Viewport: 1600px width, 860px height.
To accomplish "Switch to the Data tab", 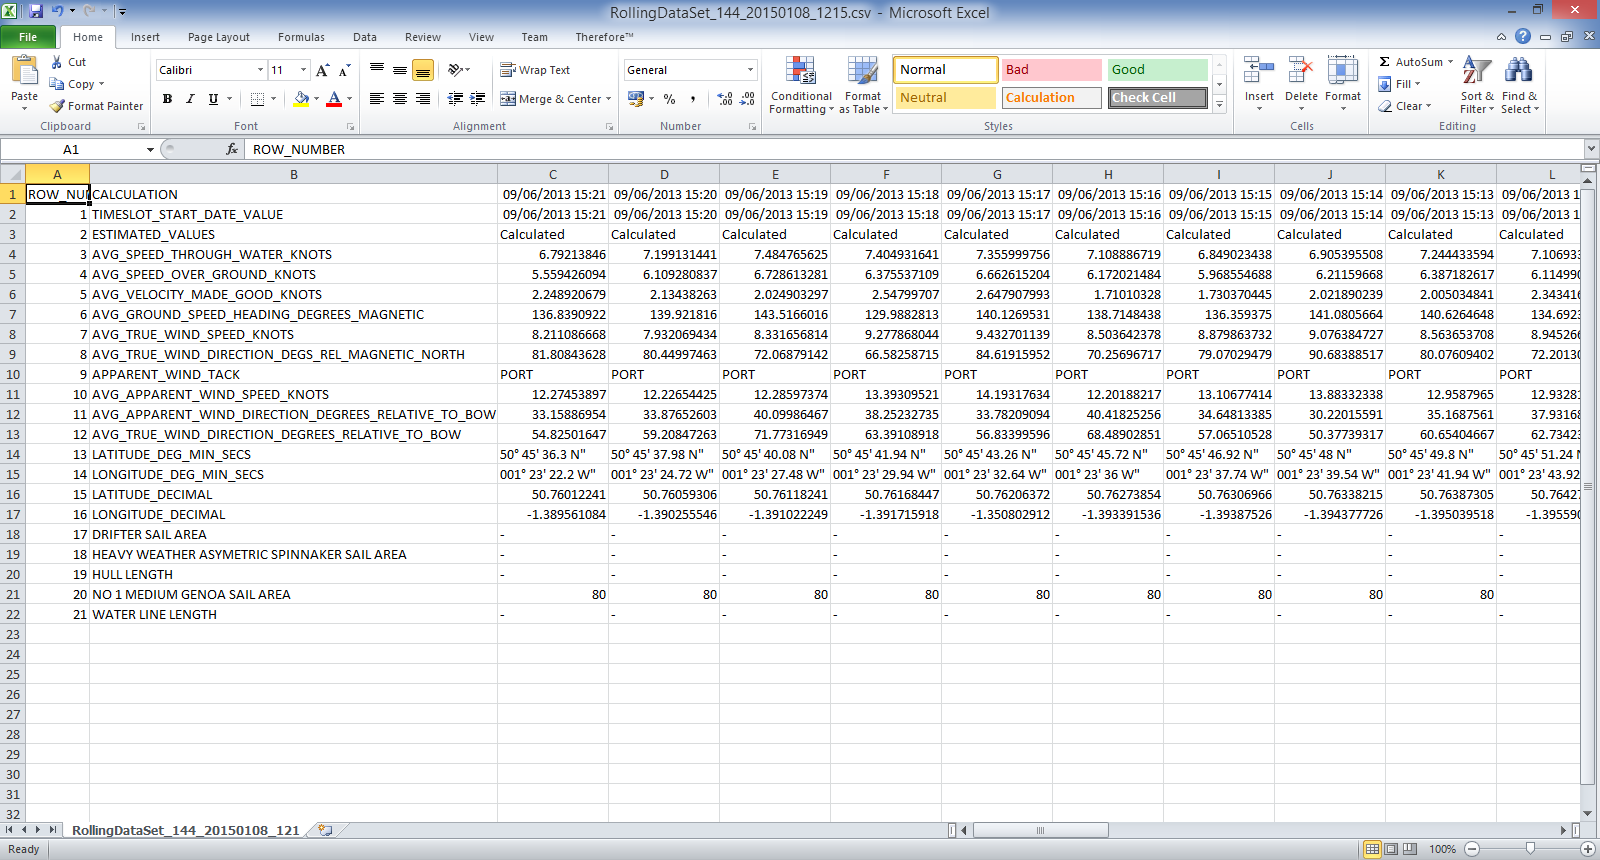I will [365, 37].
